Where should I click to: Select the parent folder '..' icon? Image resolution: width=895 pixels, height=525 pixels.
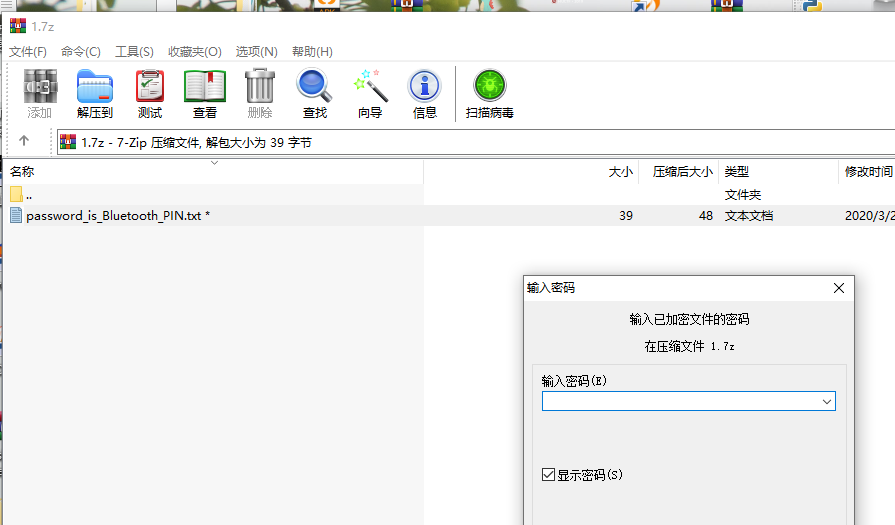16,195
